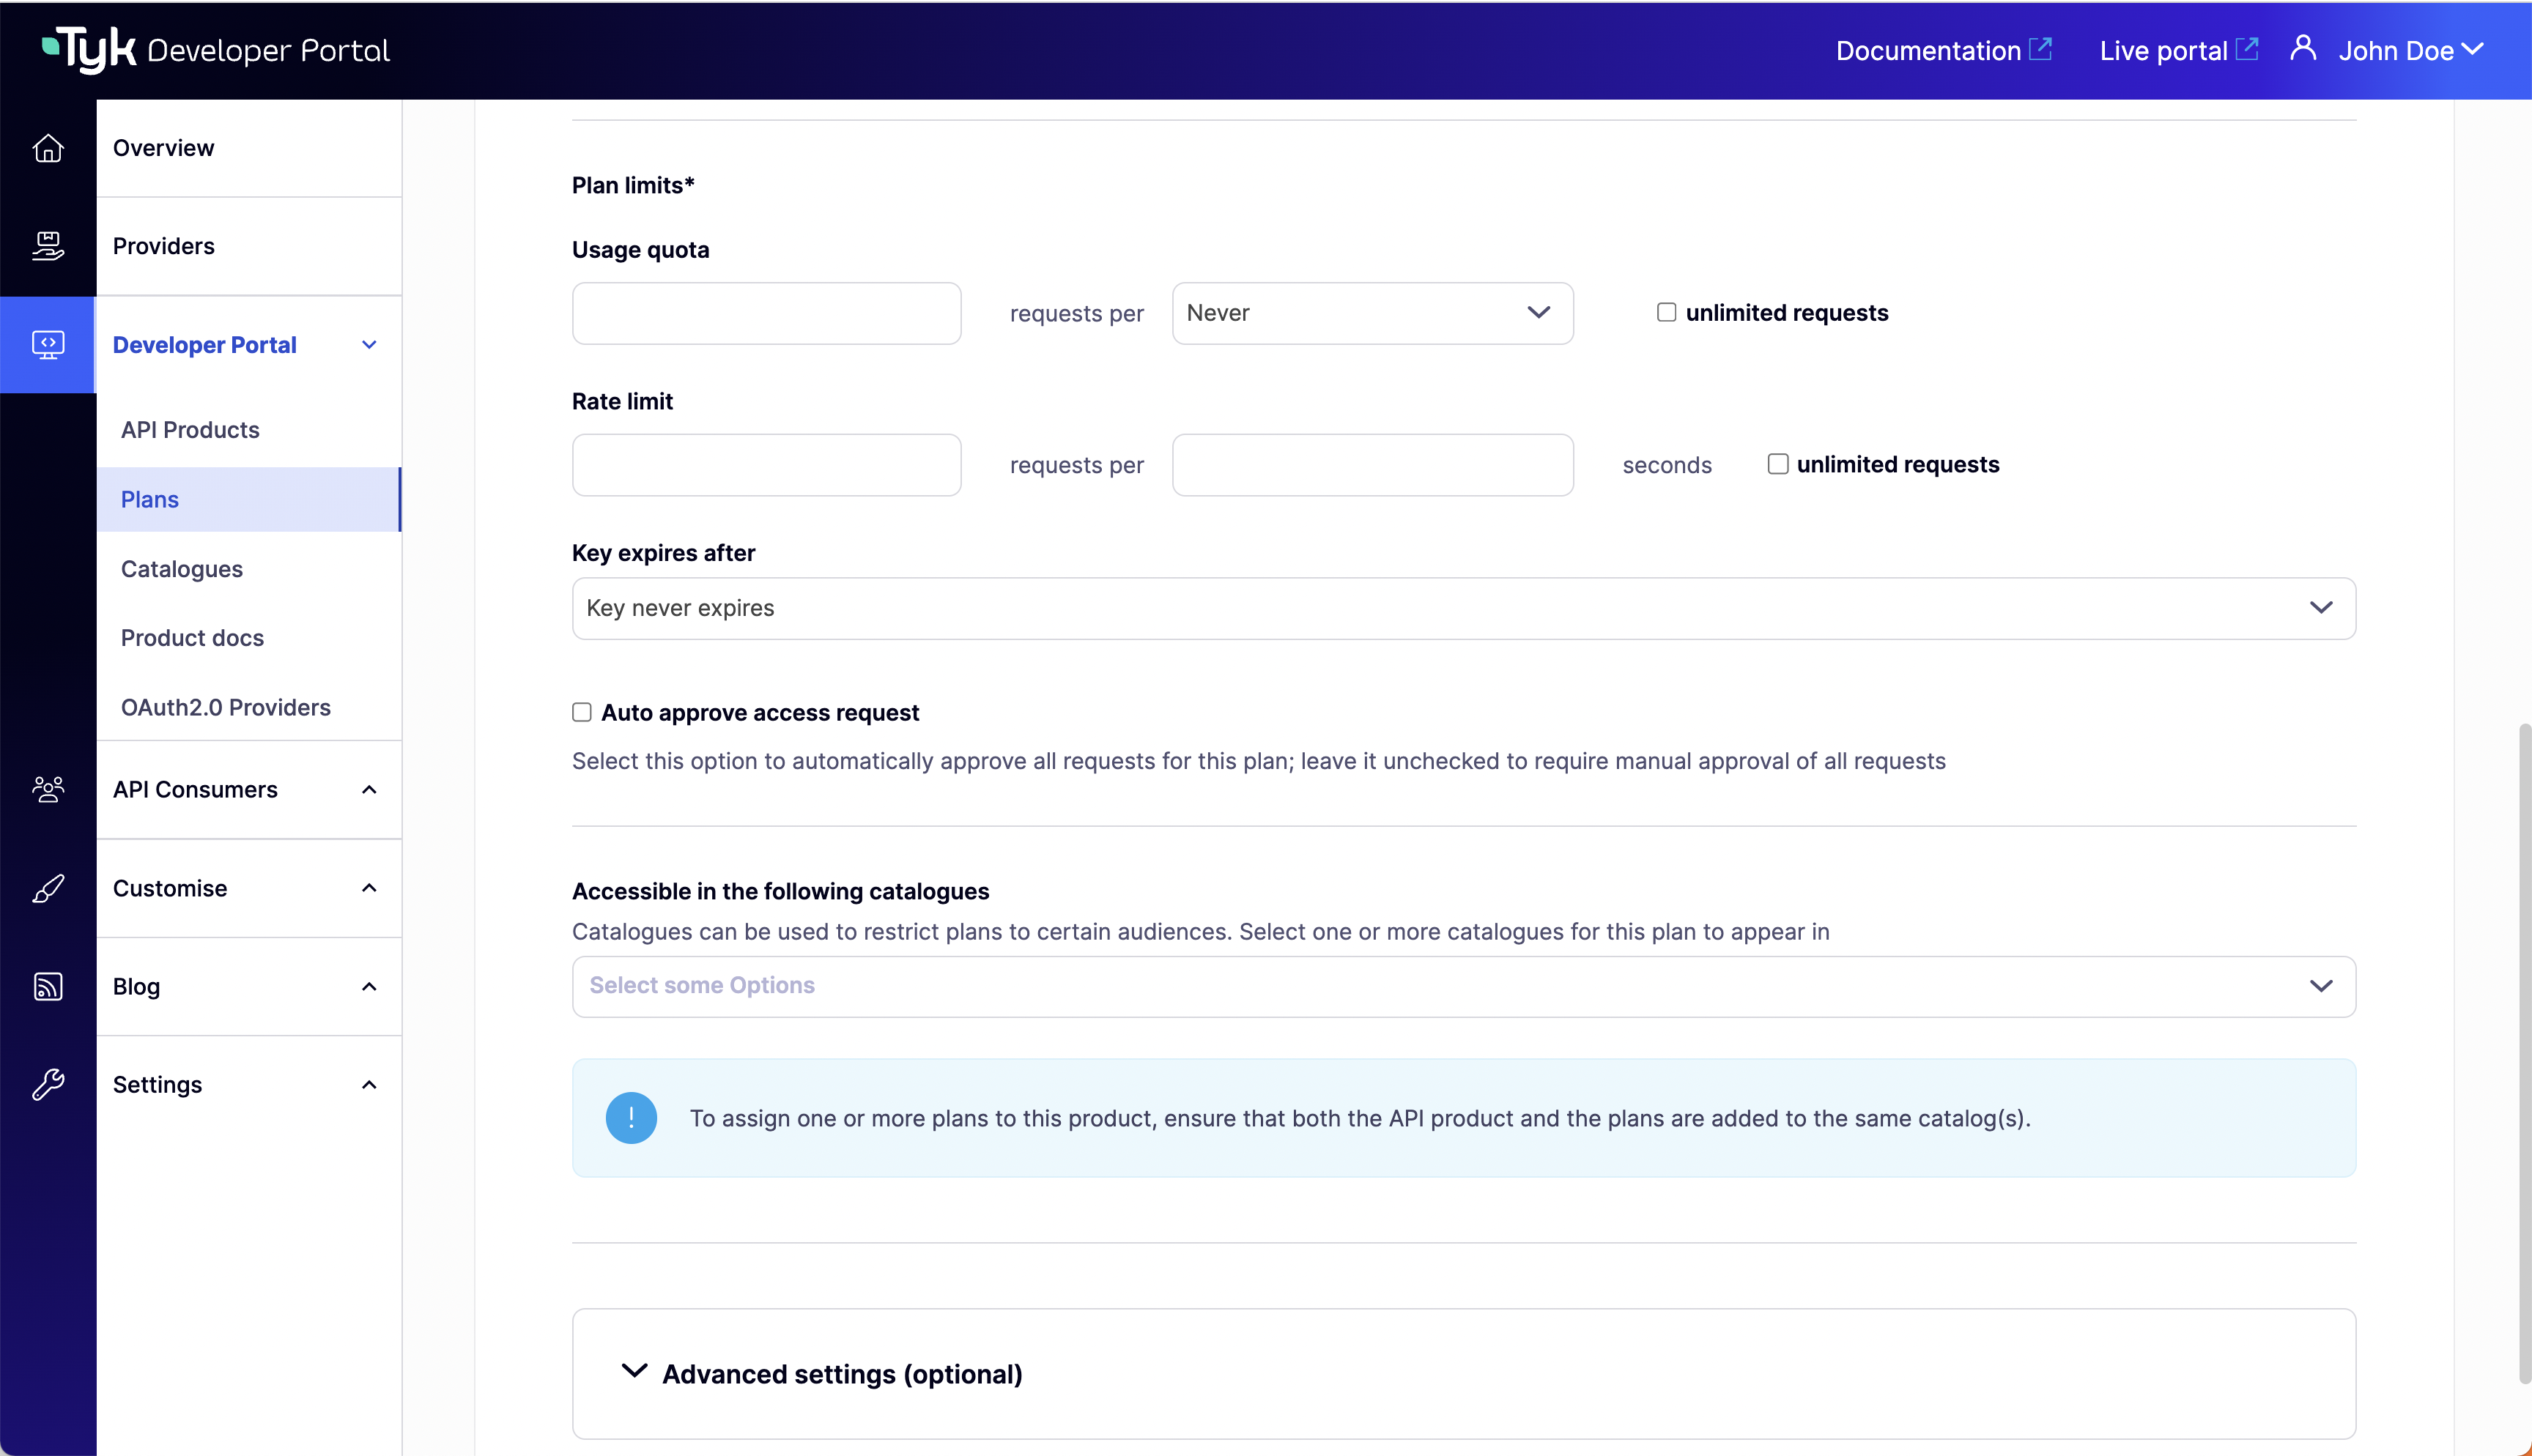Check Auto approve access request
The height and width of the screenshot is (1456, 2532).
pyautogui.click(x=582, y=713)
